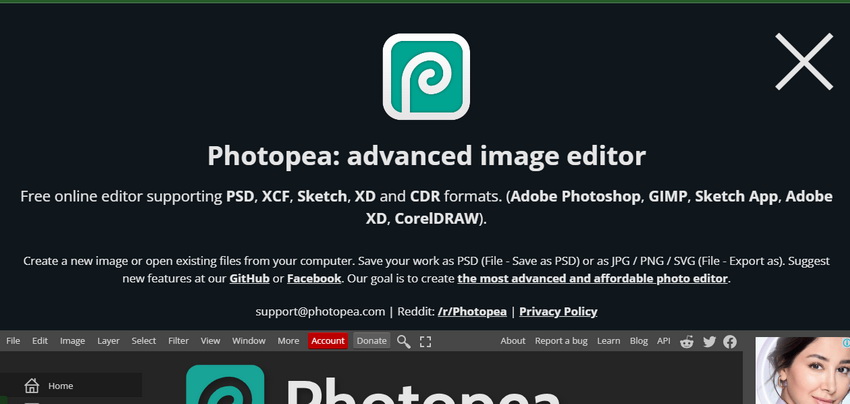Open the More menu
Image resolution: width=850 pixels, height=404 pixels.
[x=288, y=341]
